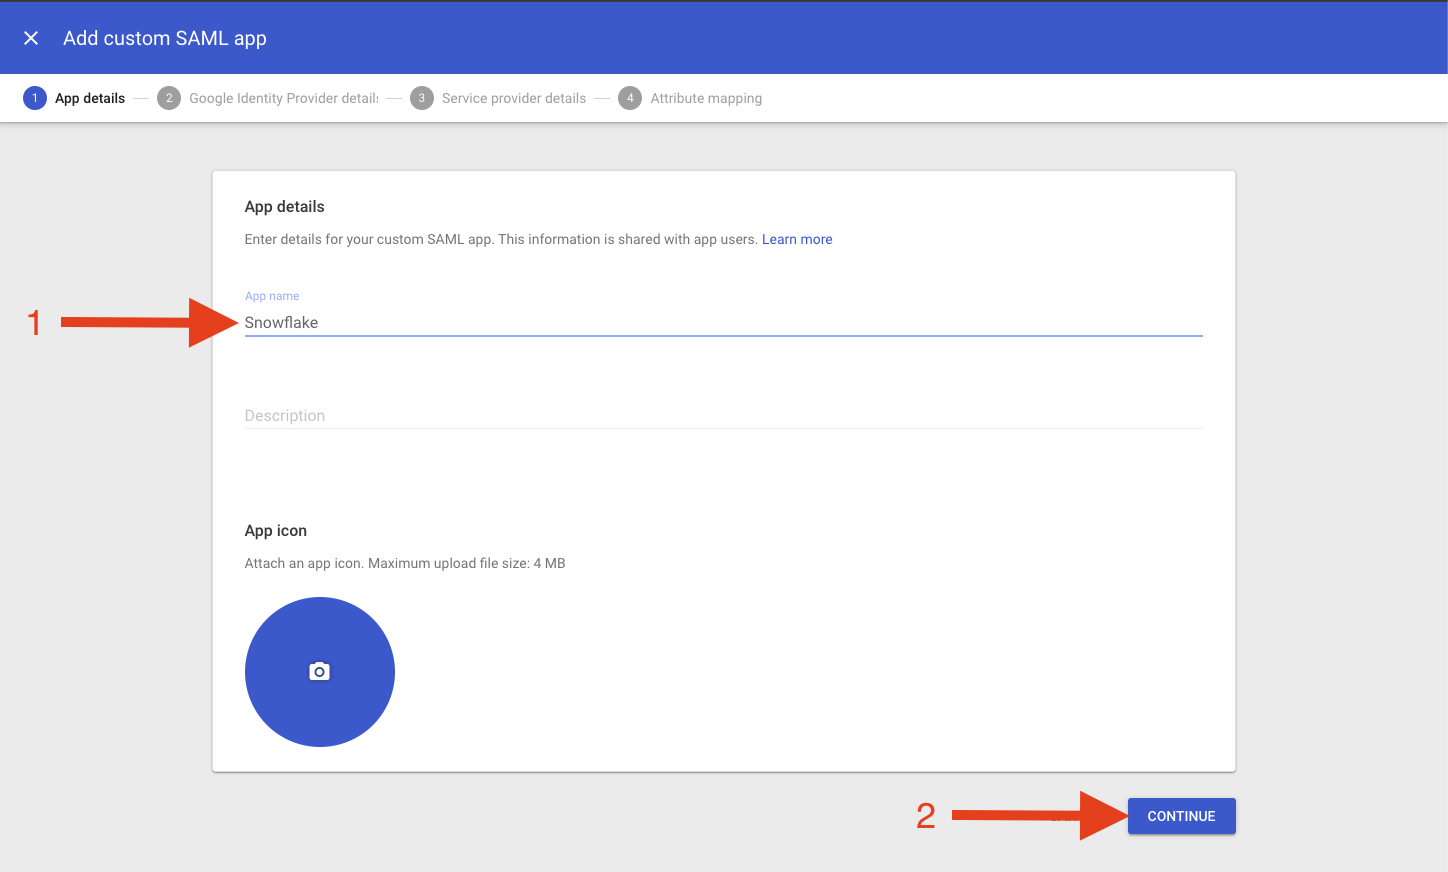
Task: Open the Attribute mapping step
Action: pyautogui.click(x=705, y=98)
